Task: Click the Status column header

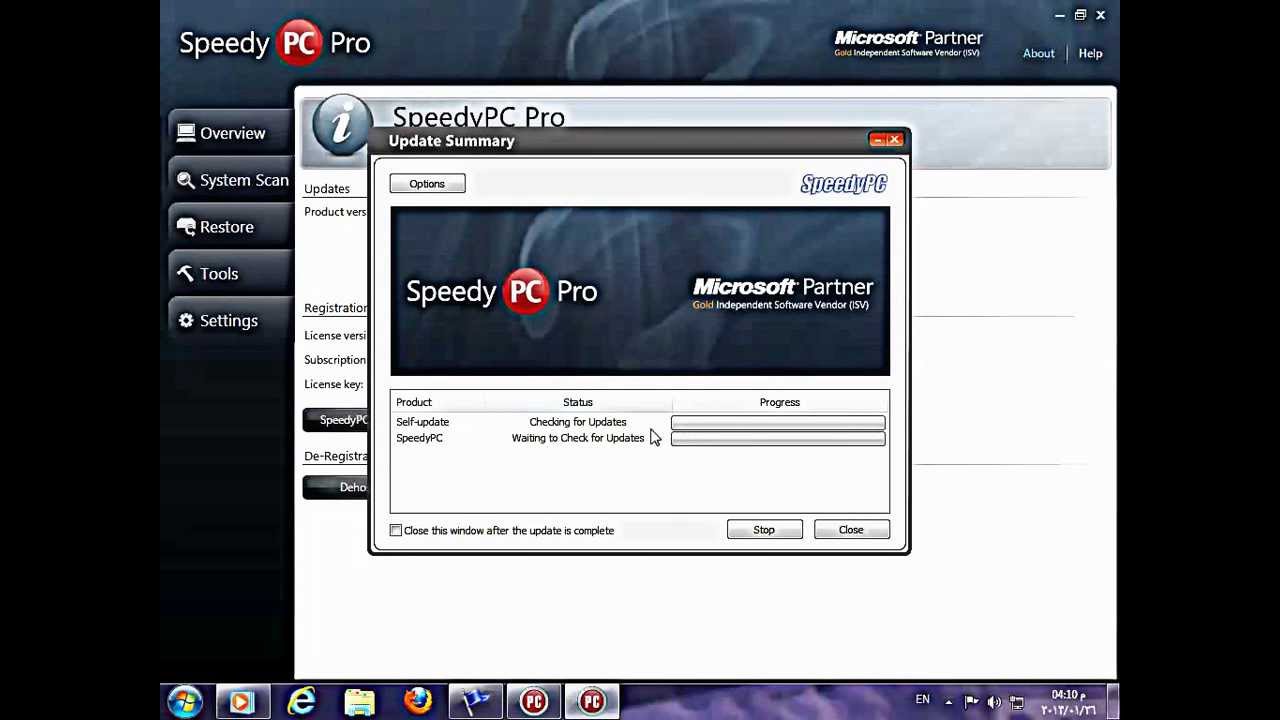Action: coord(578,402)
